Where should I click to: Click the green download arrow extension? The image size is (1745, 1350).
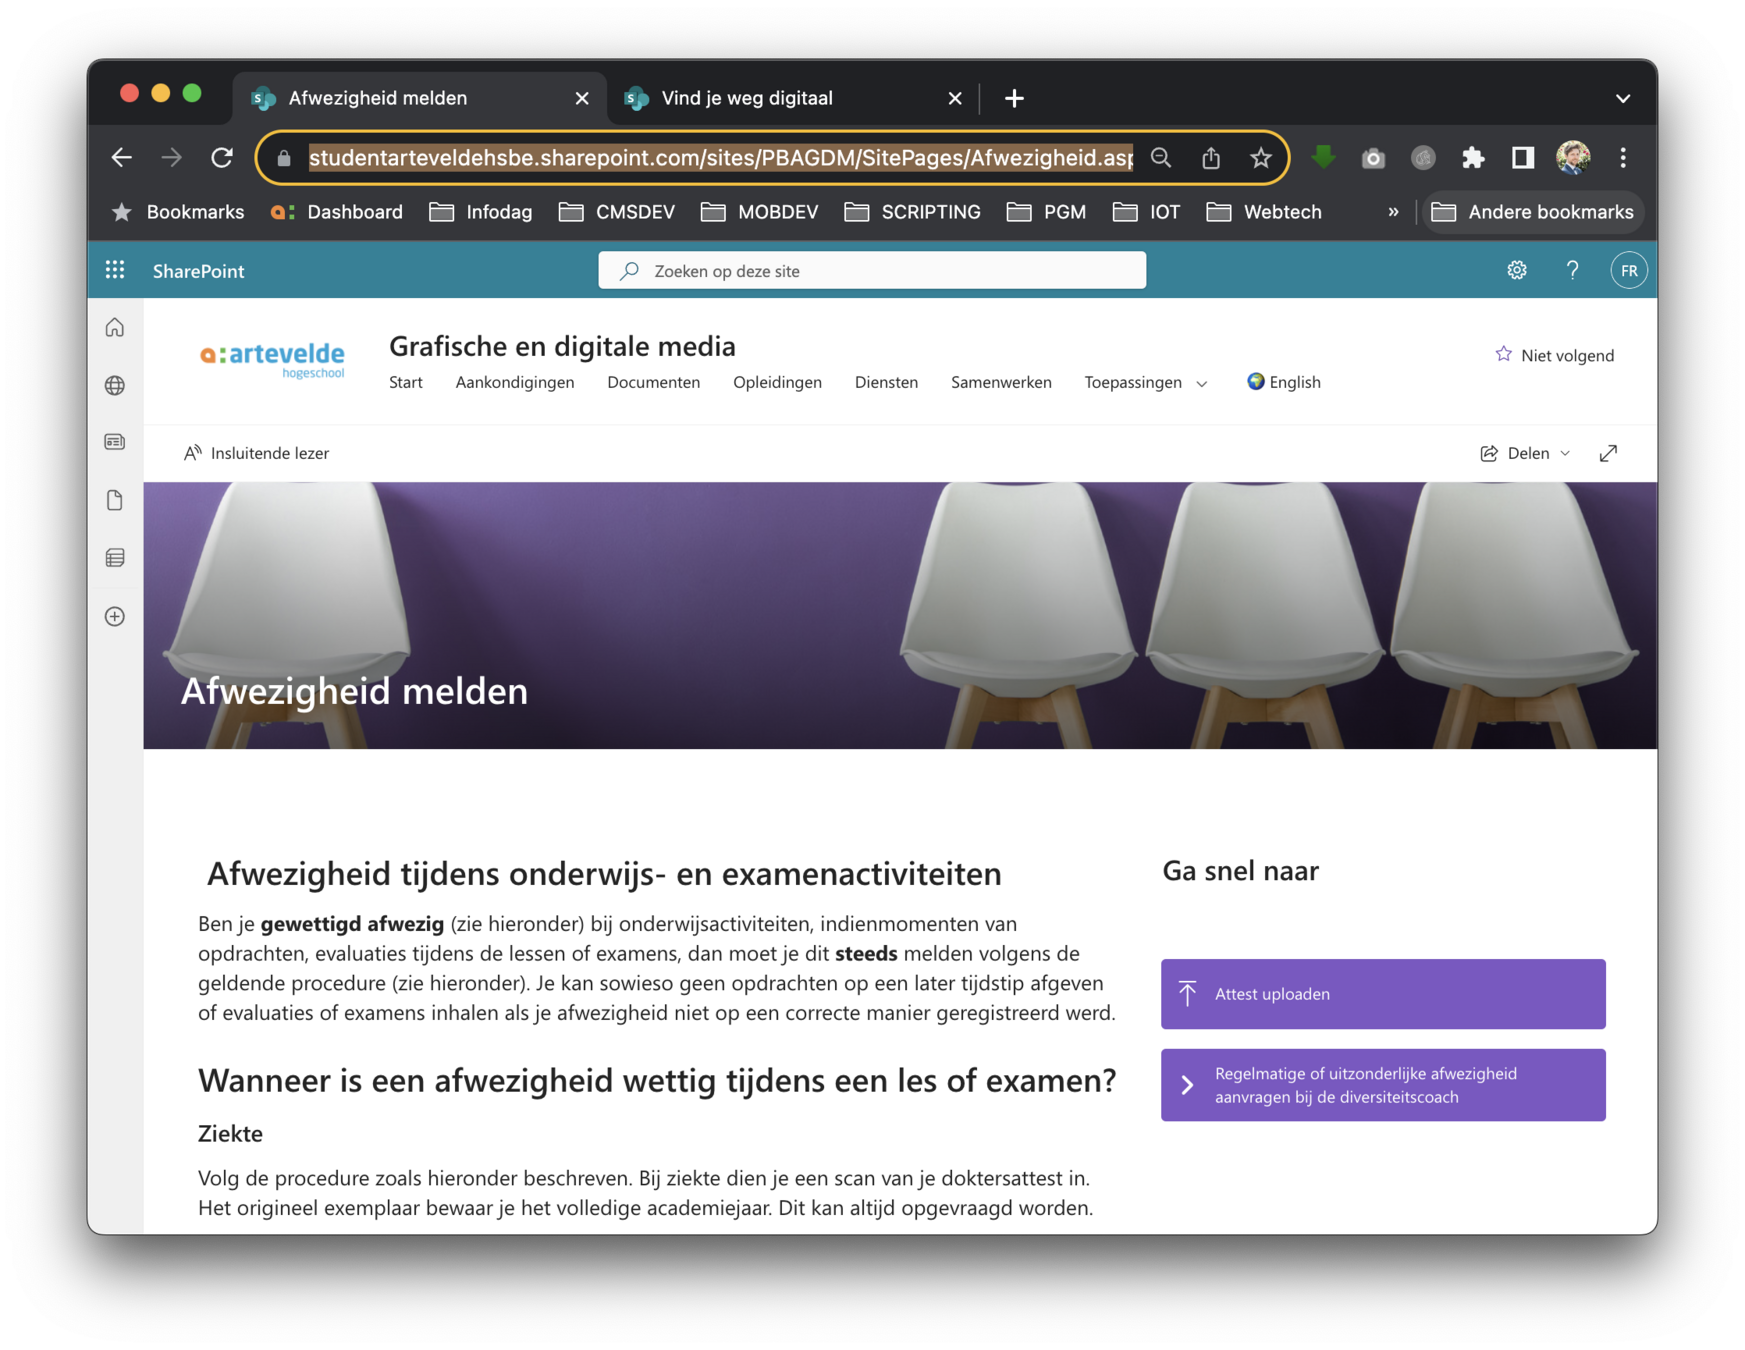click(1323, 157)
